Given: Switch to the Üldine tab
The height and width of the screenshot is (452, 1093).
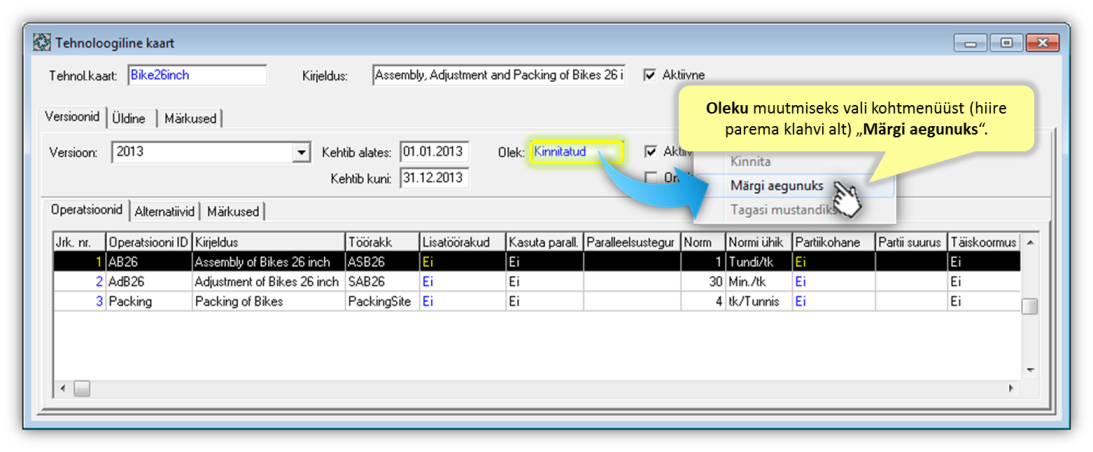Looking at the screenshot, I should [129, 118].
